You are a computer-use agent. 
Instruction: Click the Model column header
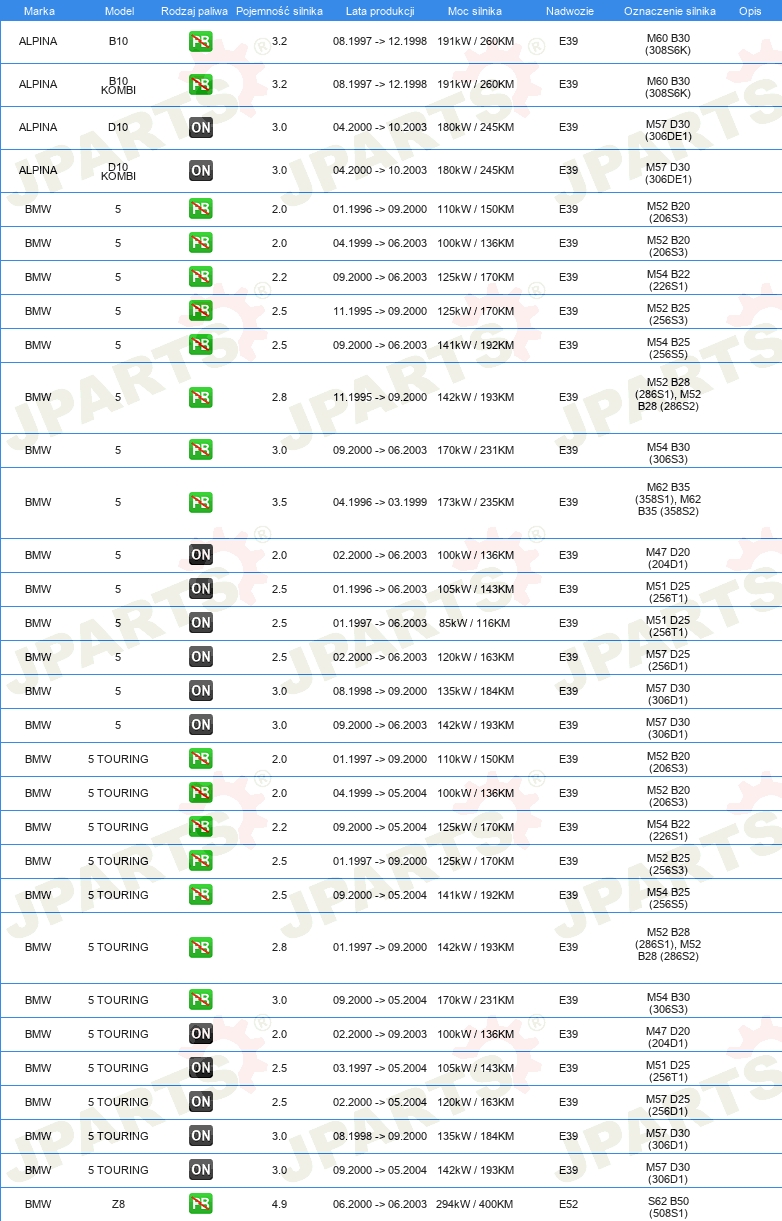click(119, 10)
